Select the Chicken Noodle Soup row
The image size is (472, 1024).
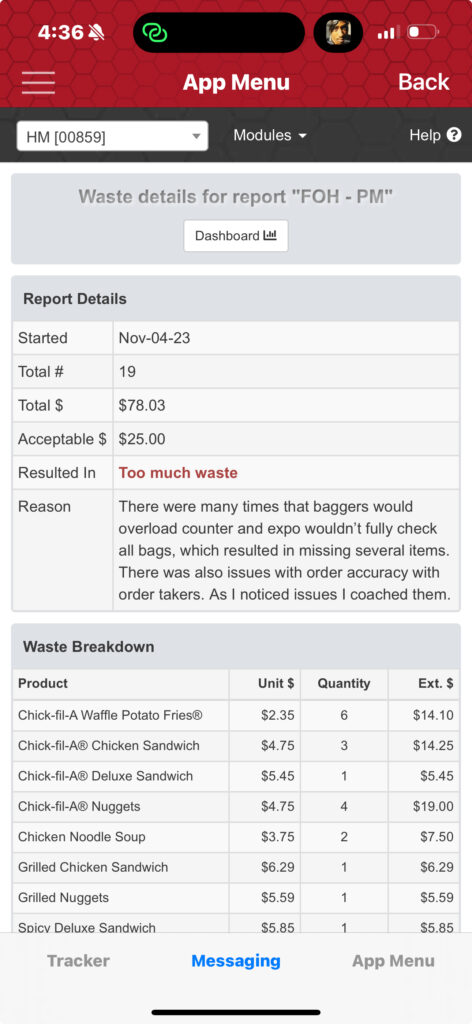click(236, 837)
